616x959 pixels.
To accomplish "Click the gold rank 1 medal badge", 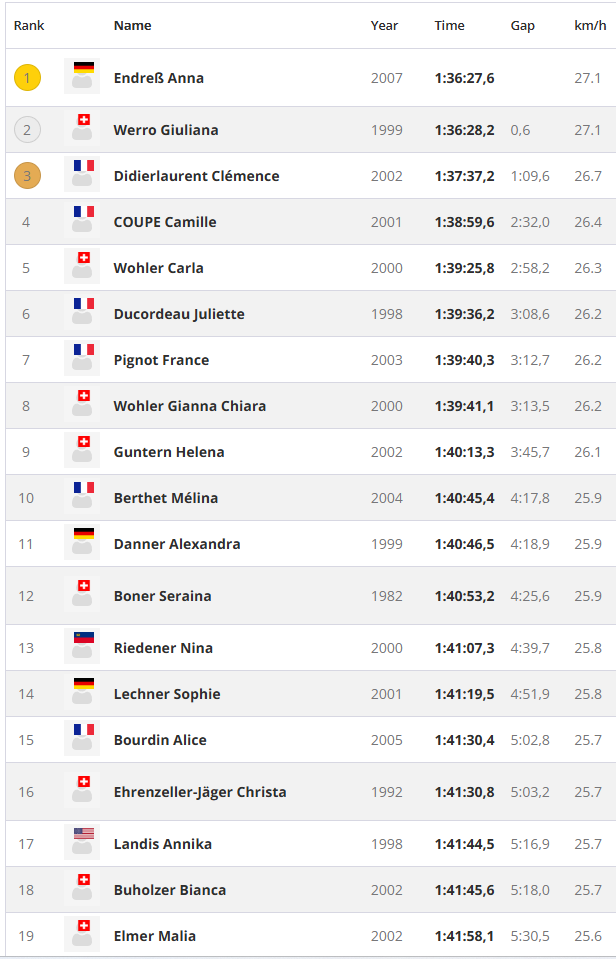I will point(27,78).
